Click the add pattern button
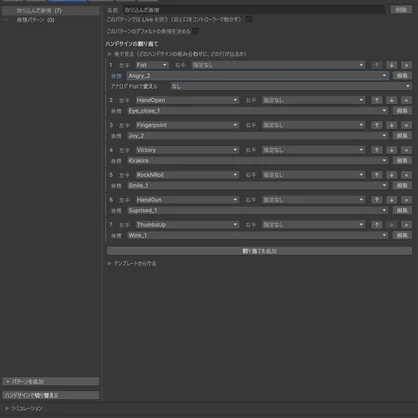 coord(51,381)
